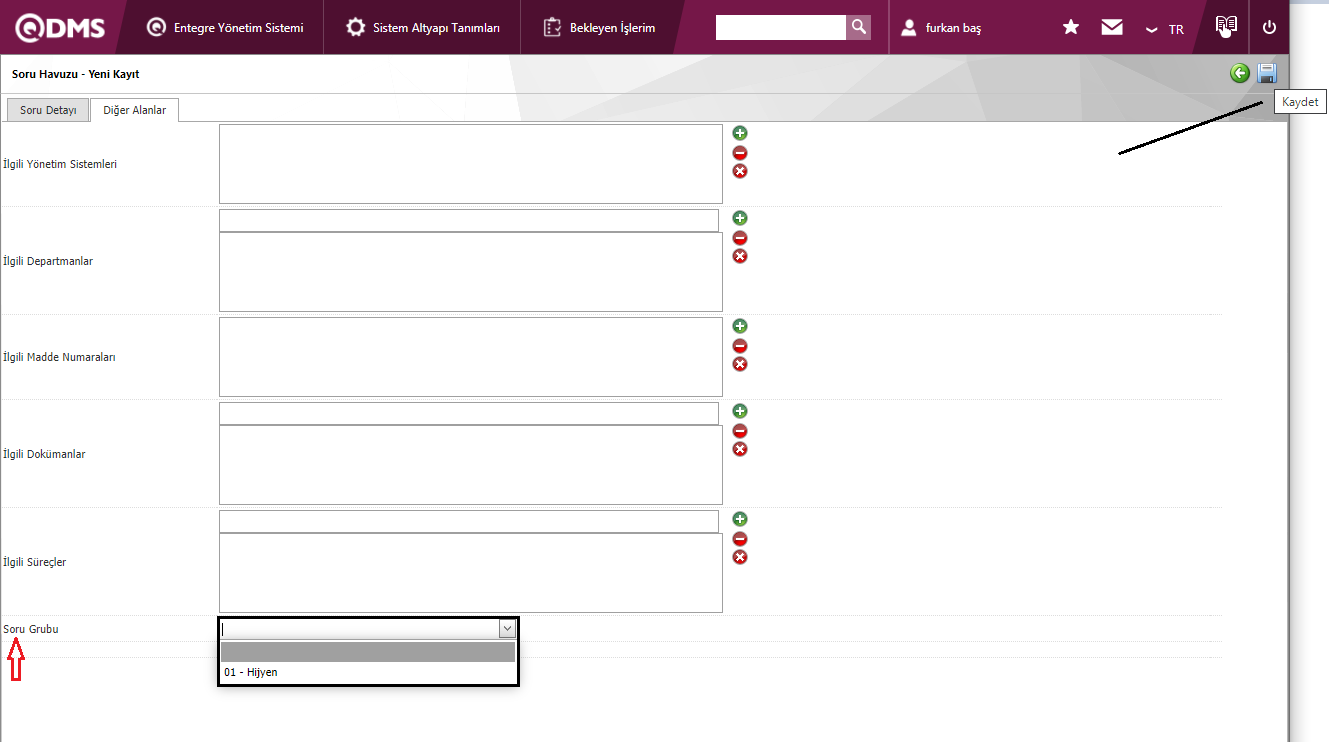Save the record with the floppy disk icon
1329x742 pixels.
[1267, 73]
